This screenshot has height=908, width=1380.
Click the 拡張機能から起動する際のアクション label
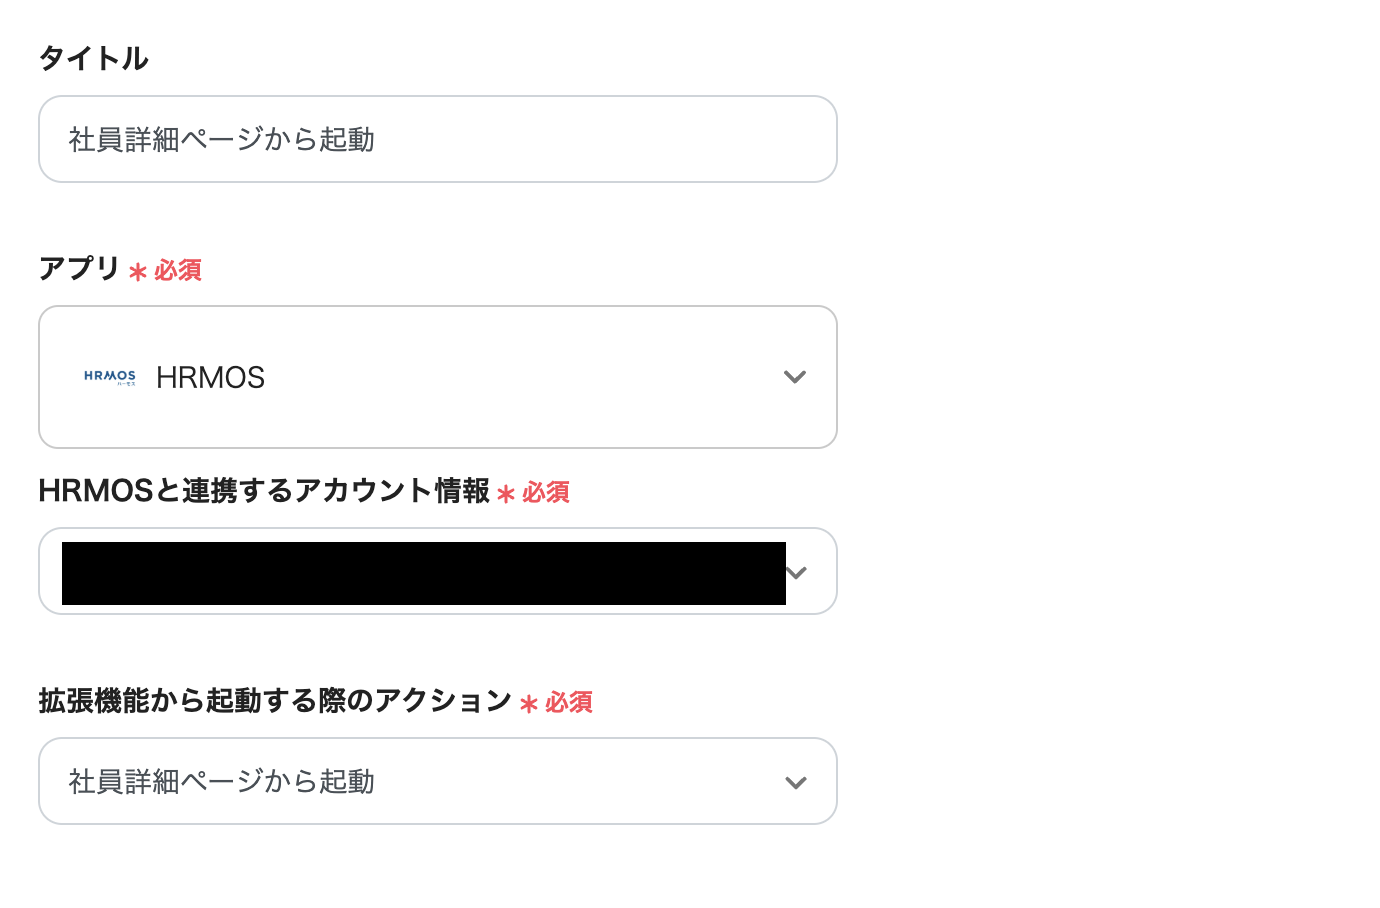pyautogui.click(x=275, y=701)
